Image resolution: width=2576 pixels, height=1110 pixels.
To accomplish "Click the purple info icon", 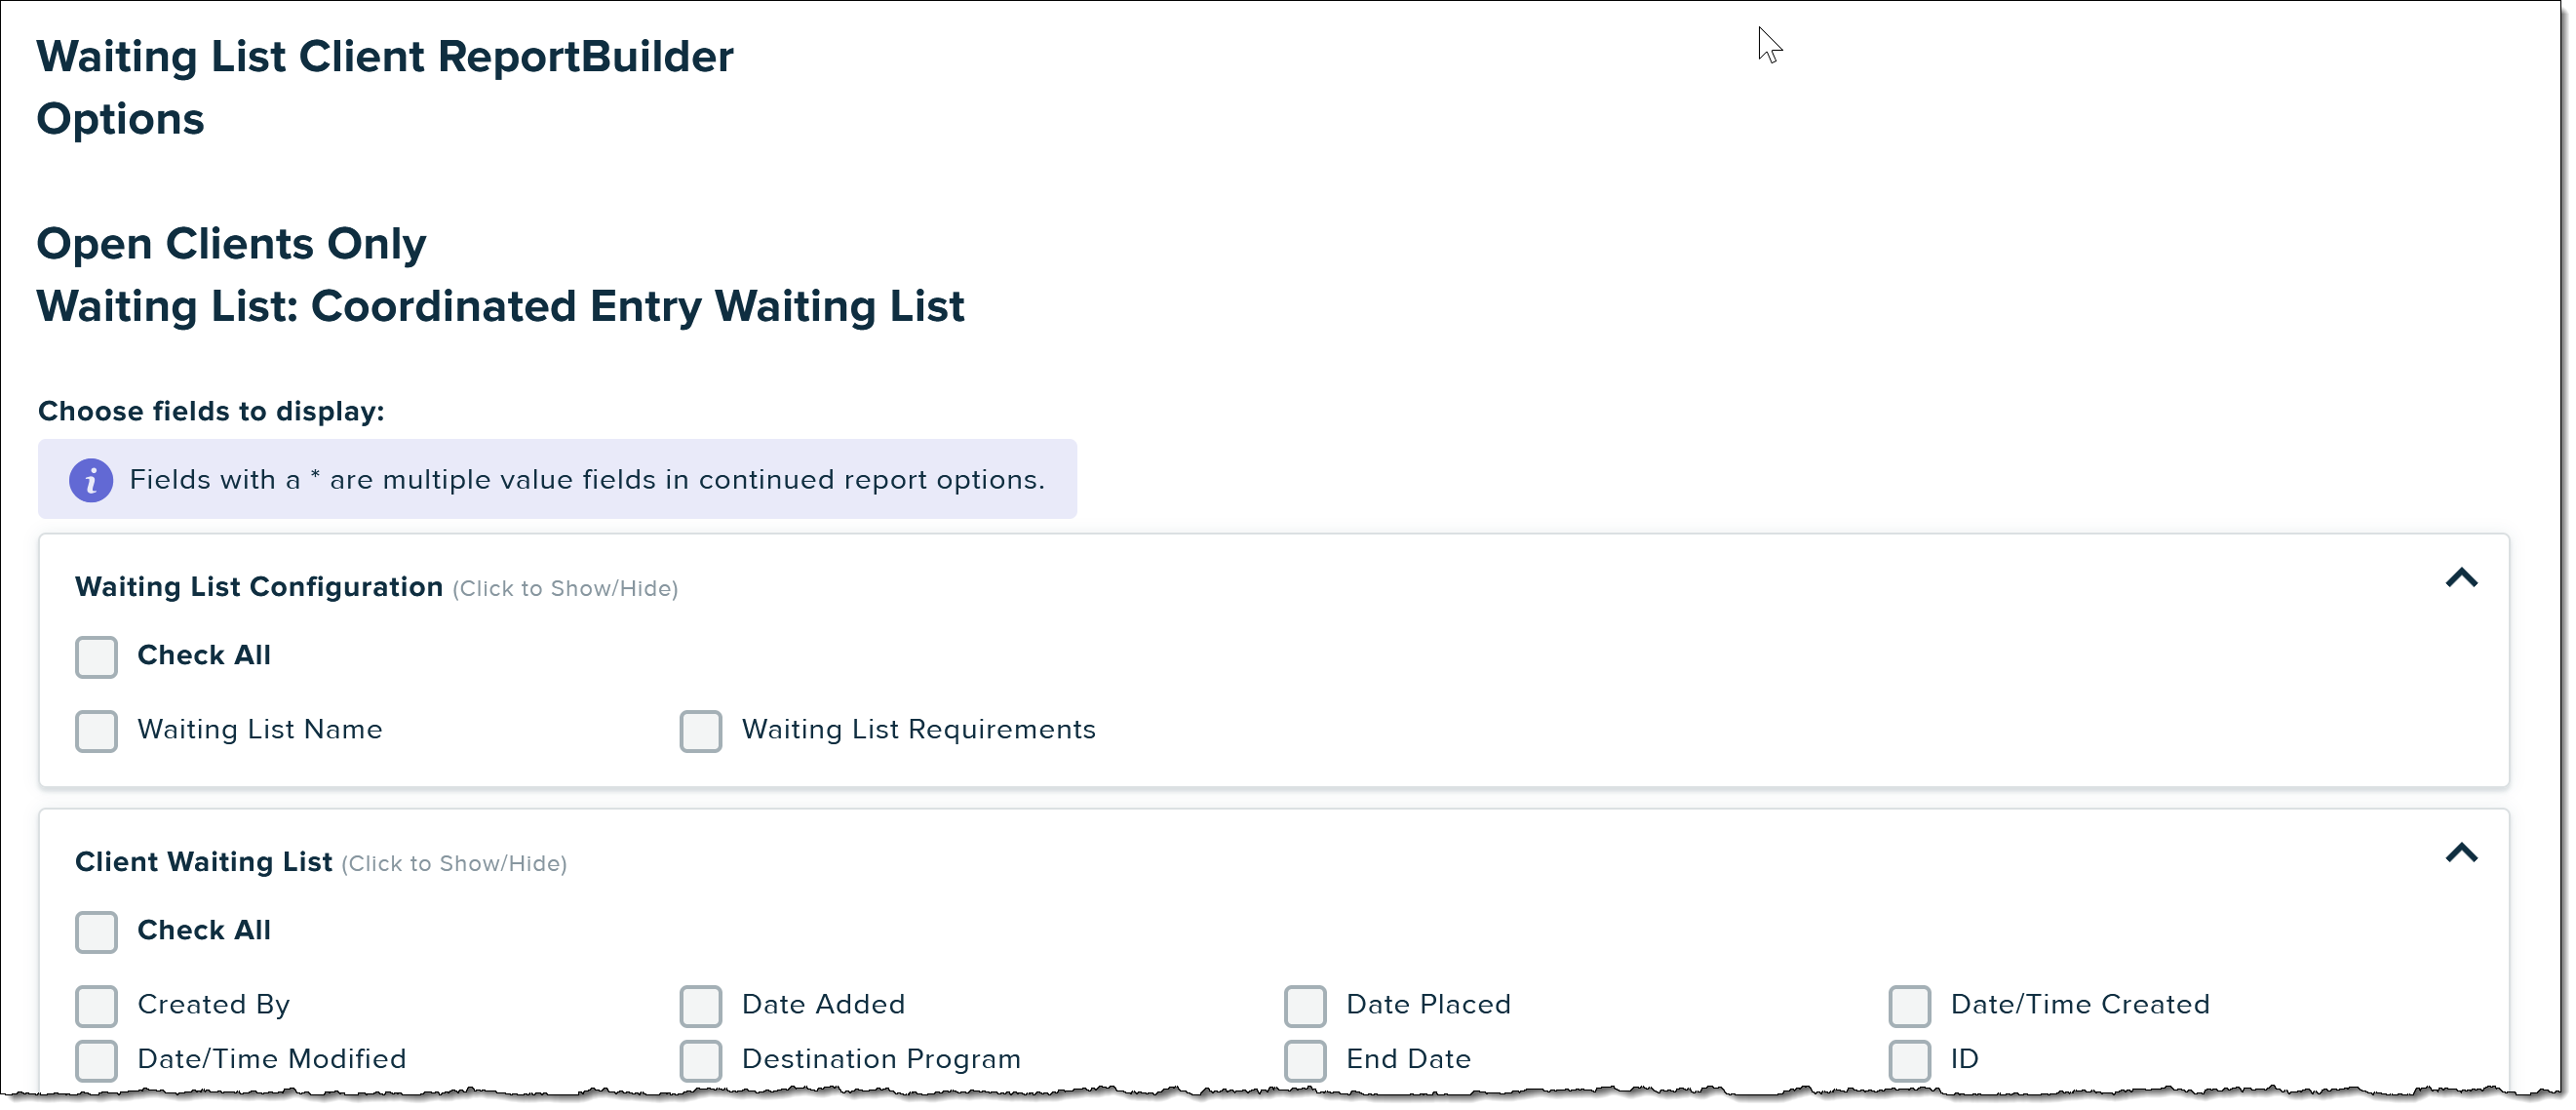I will [x=91, y=481].
